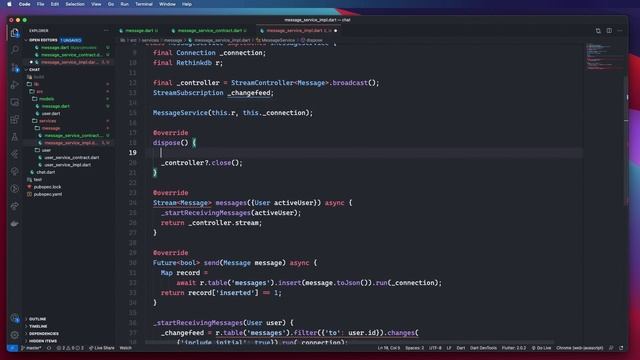Open the Run menu
This screenshot has width=640, height=360.
[x=124, y=4]
